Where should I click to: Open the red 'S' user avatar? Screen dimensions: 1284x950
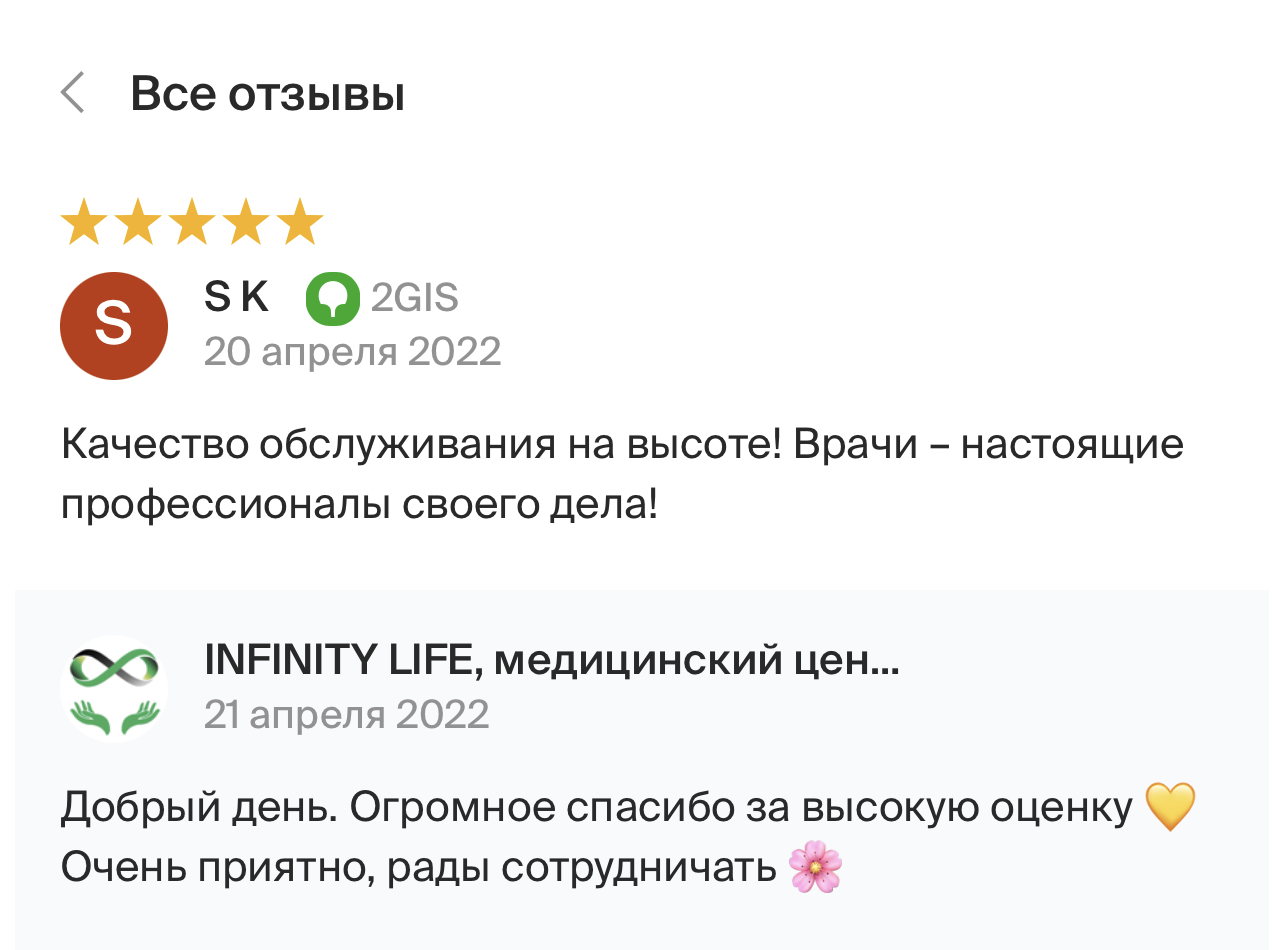click(x=113, y=326)
